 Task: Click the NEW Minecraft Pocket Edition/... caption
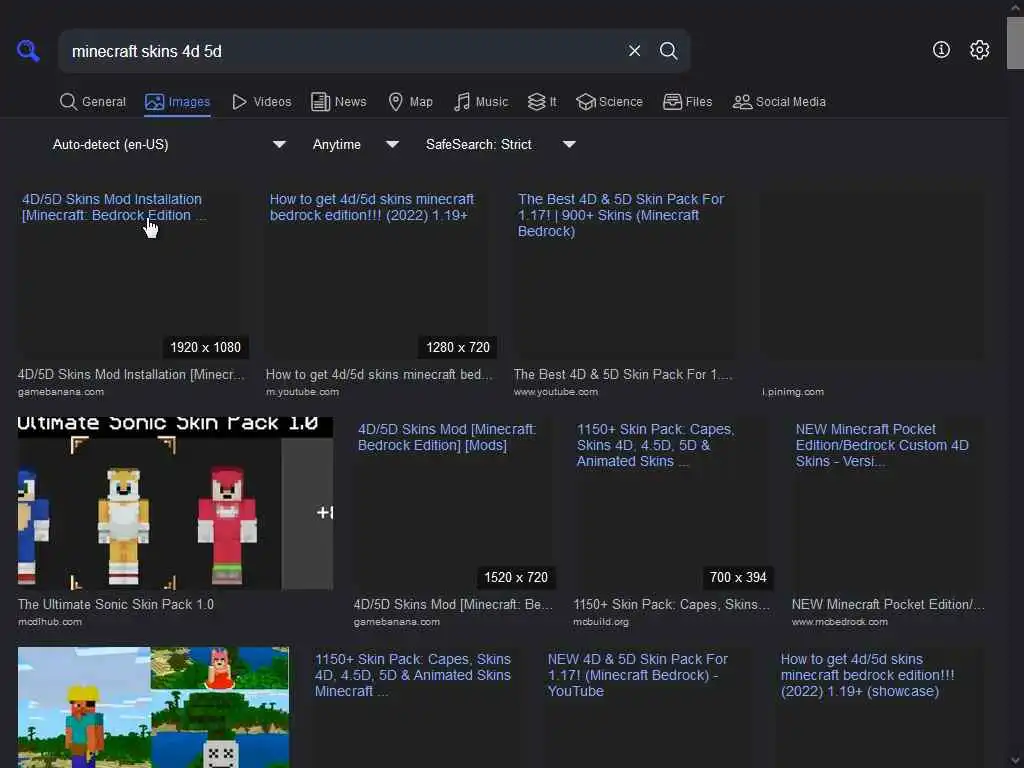click(x=888, y=604)
